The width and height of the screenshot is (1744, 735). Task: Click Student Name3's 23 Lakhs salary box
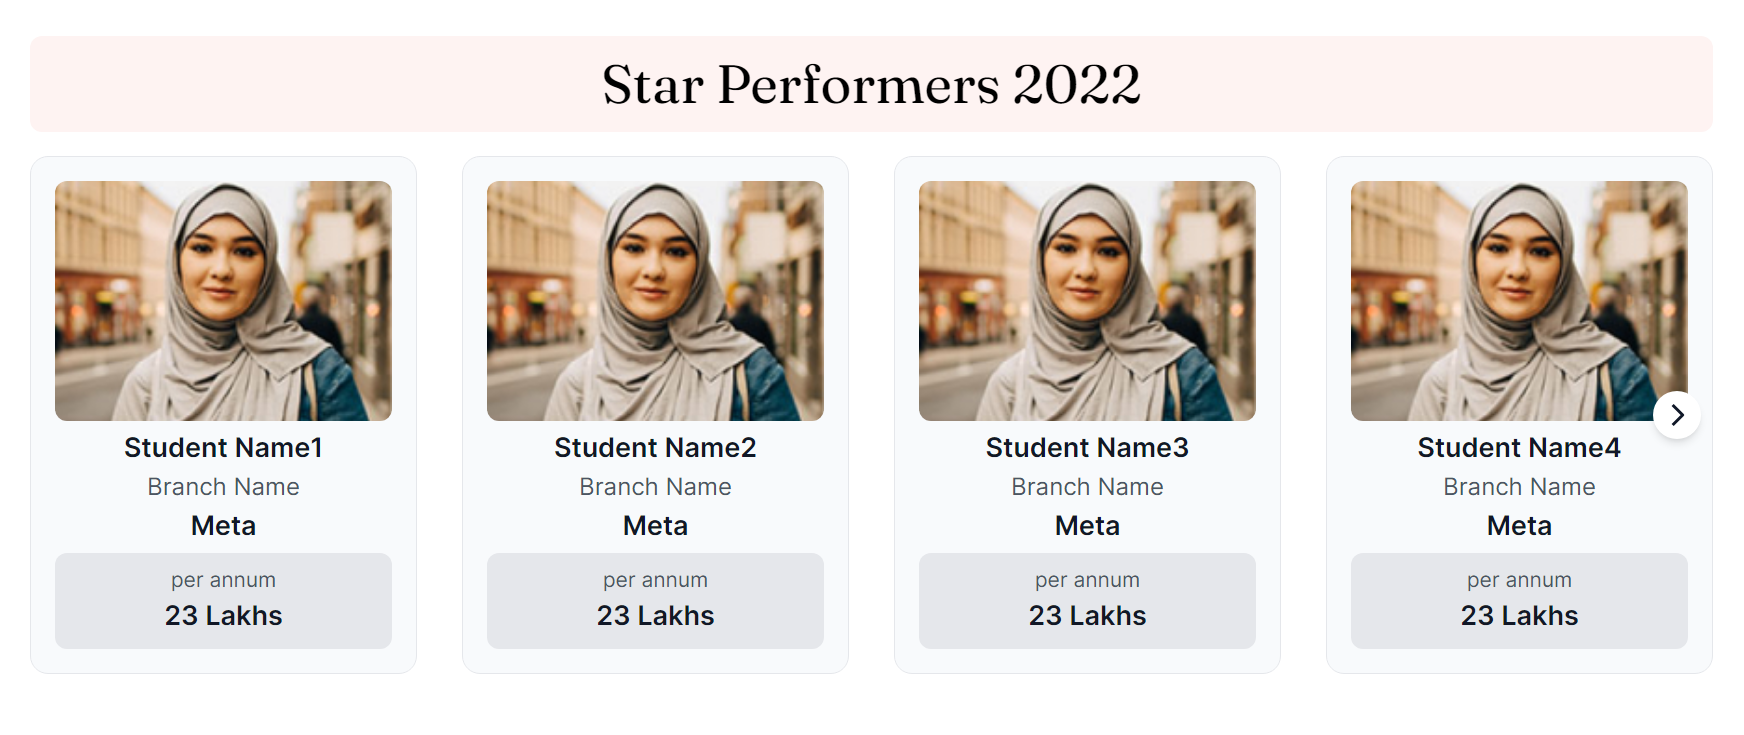[1087, 601]
